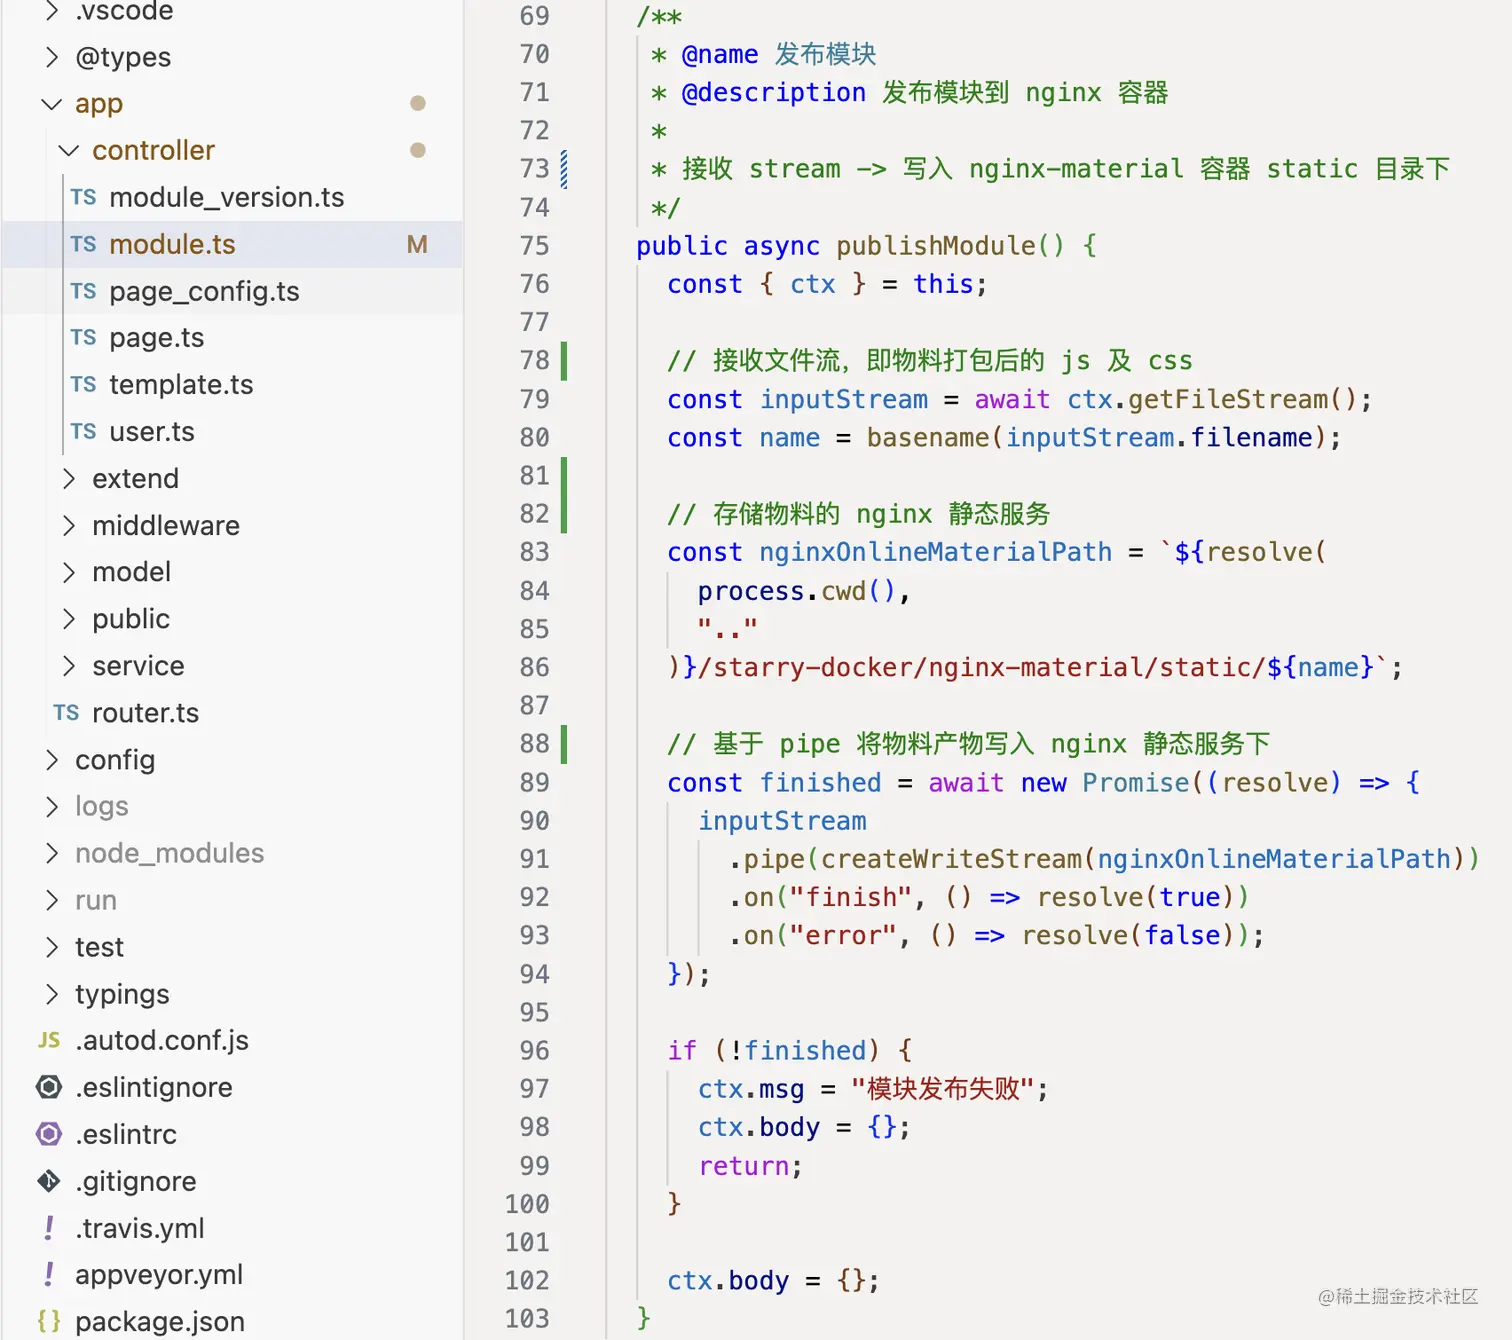Click on publishModule method name
The width and height of the screenshot is (1512, 1340).
click(x=936, y=246)
